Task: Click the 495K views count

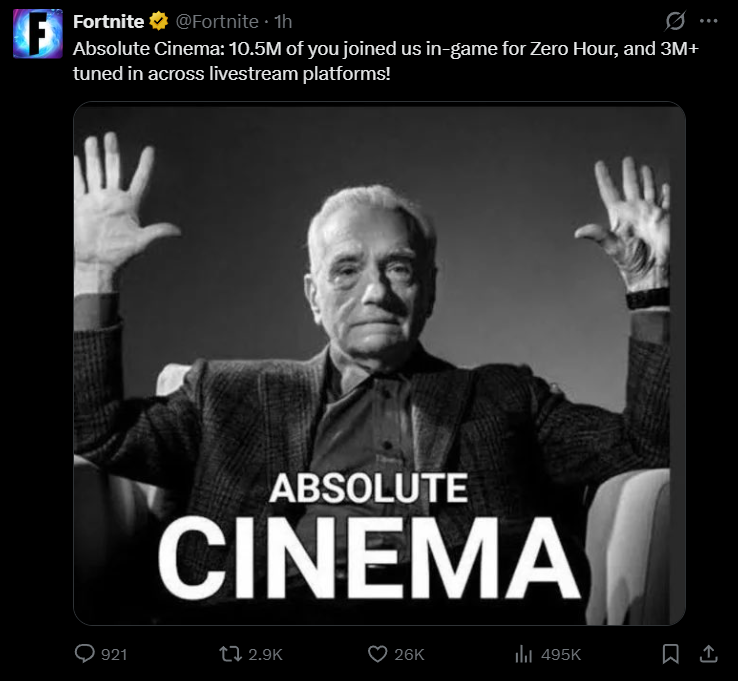Action: (x=561, y=654)
